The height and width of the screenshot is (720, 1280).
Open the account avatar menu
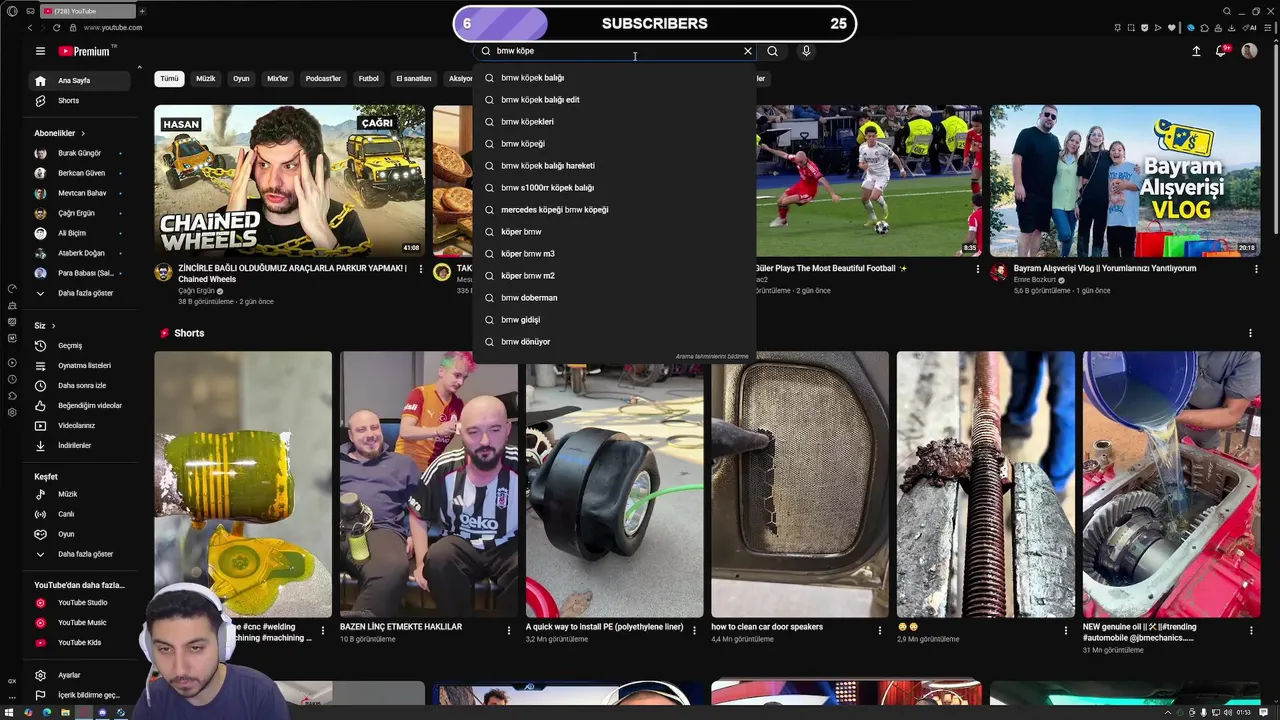tap(1249, 51)
